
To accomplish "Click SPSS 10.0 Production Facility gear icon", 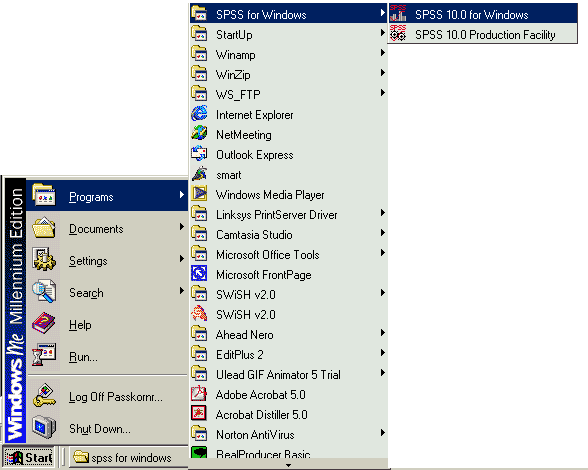I will point(398,34).
